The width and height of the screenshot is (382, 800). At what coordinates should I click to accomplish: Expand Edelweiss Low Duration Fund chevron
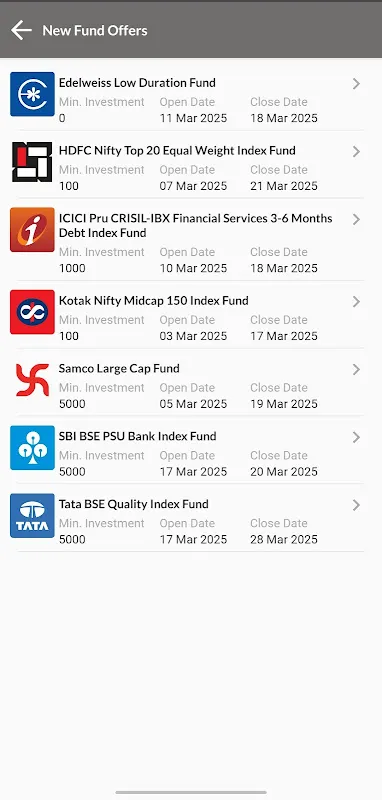pyautogui.click(x=356, y=84)
